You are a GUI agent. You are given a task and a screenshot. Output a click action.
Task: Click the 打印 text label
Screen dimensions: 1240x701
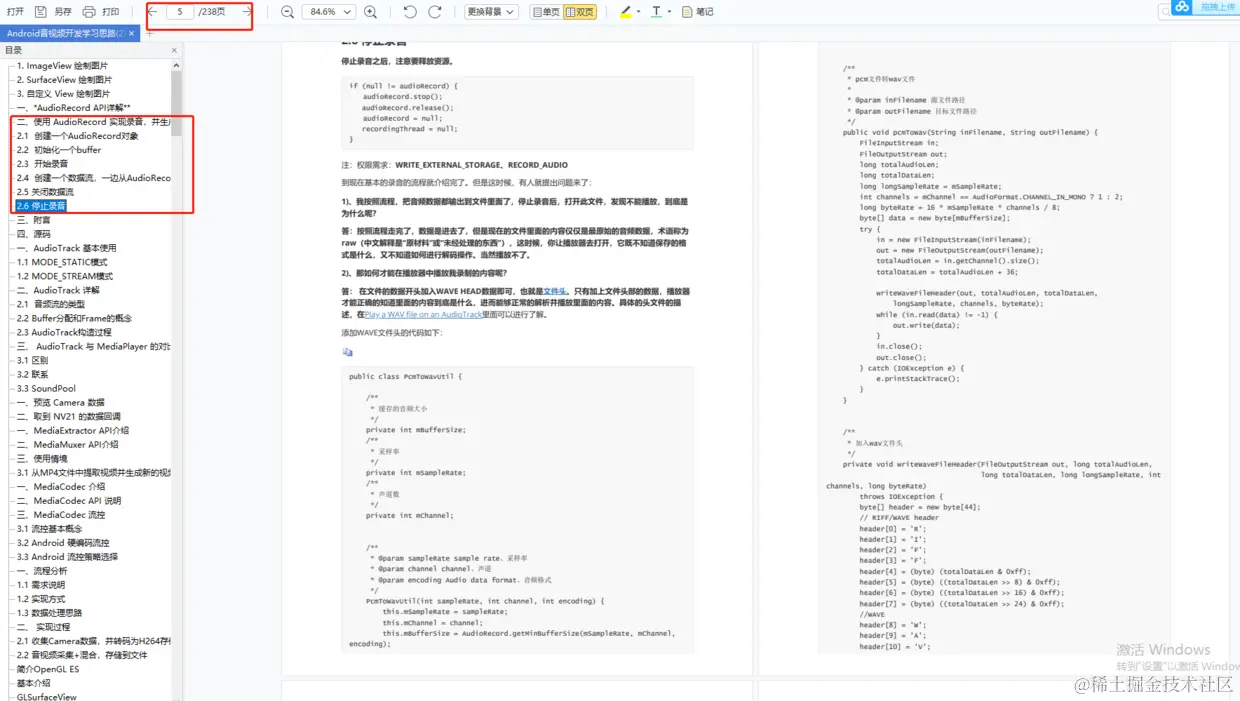[x=110, y=12]
